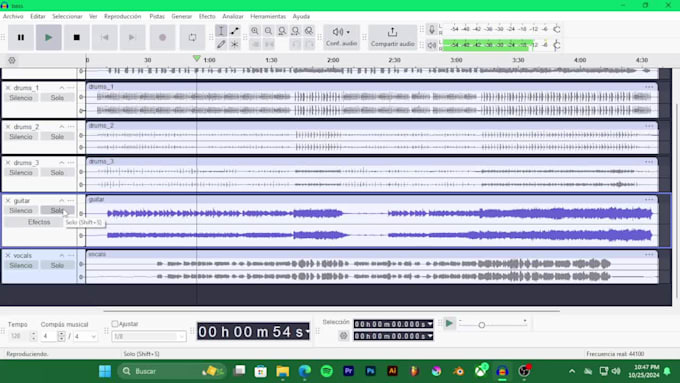Solo the drums_2 track

point(57,137)
